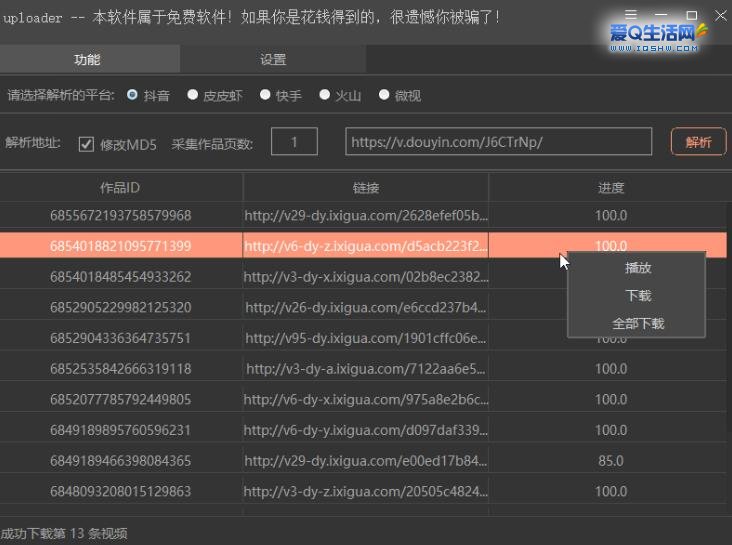Click the 解析 parse button
Viewport: 732px width, 545px height.
click(x=698, y=142)
